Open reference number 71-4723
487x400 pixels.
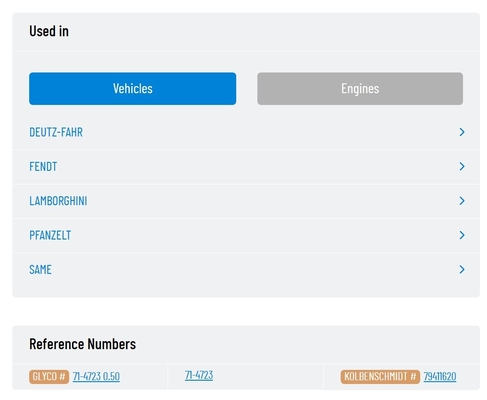(x=199, y=375)
